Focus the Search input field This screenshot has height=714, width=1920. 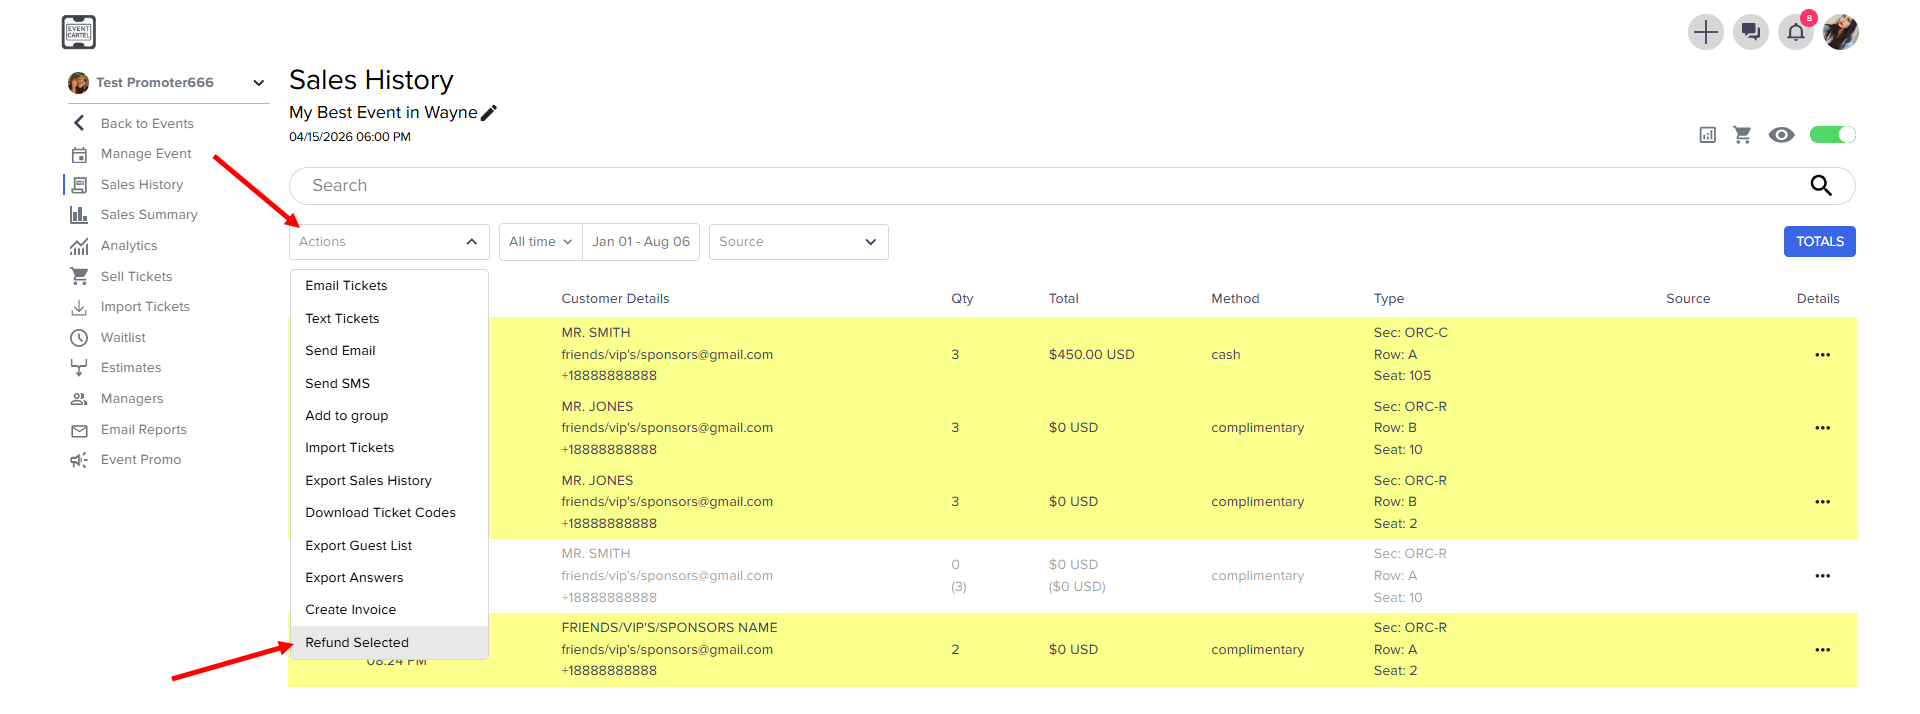click(1050, 186)
